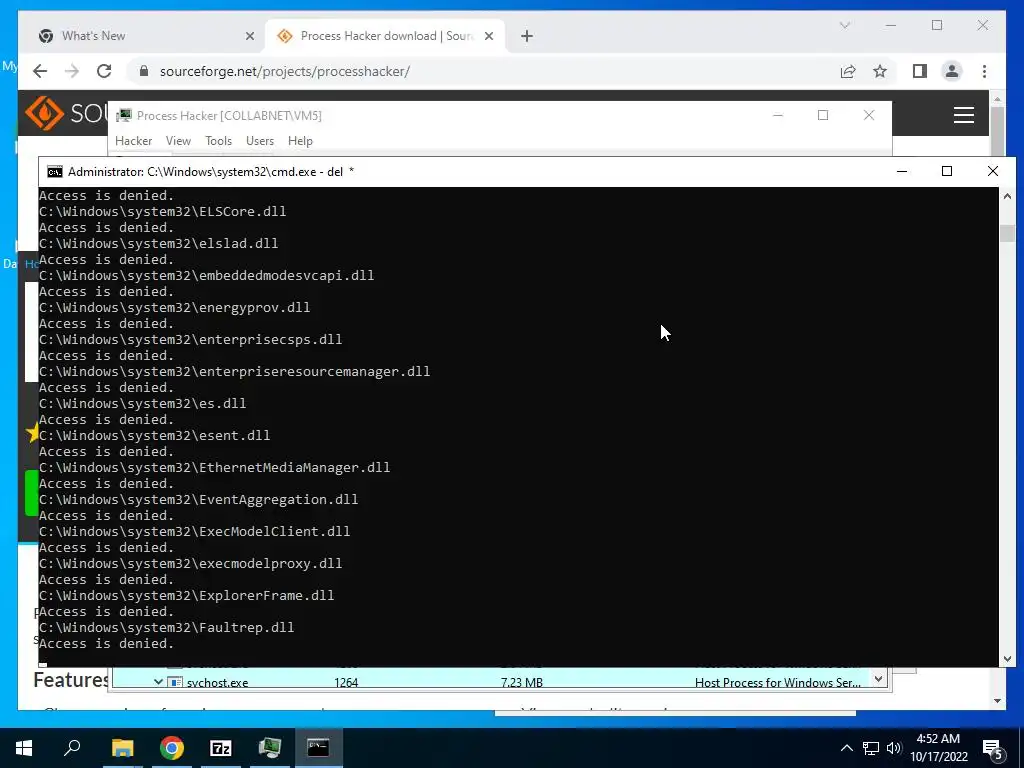Screen dimensions: 1024x768
Task: Click the network tray icon
Action: (x=871, y=748)
